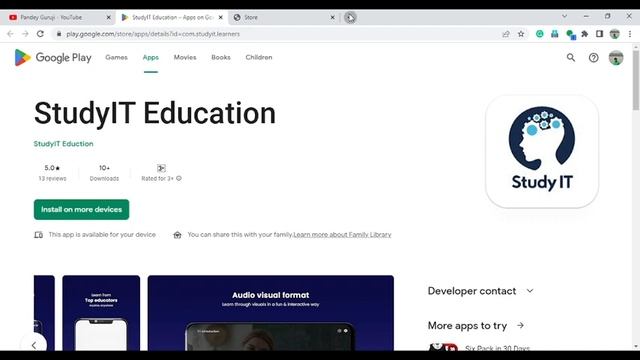
Task: Click the previous screenshot arrow
Action: [34, 345]
